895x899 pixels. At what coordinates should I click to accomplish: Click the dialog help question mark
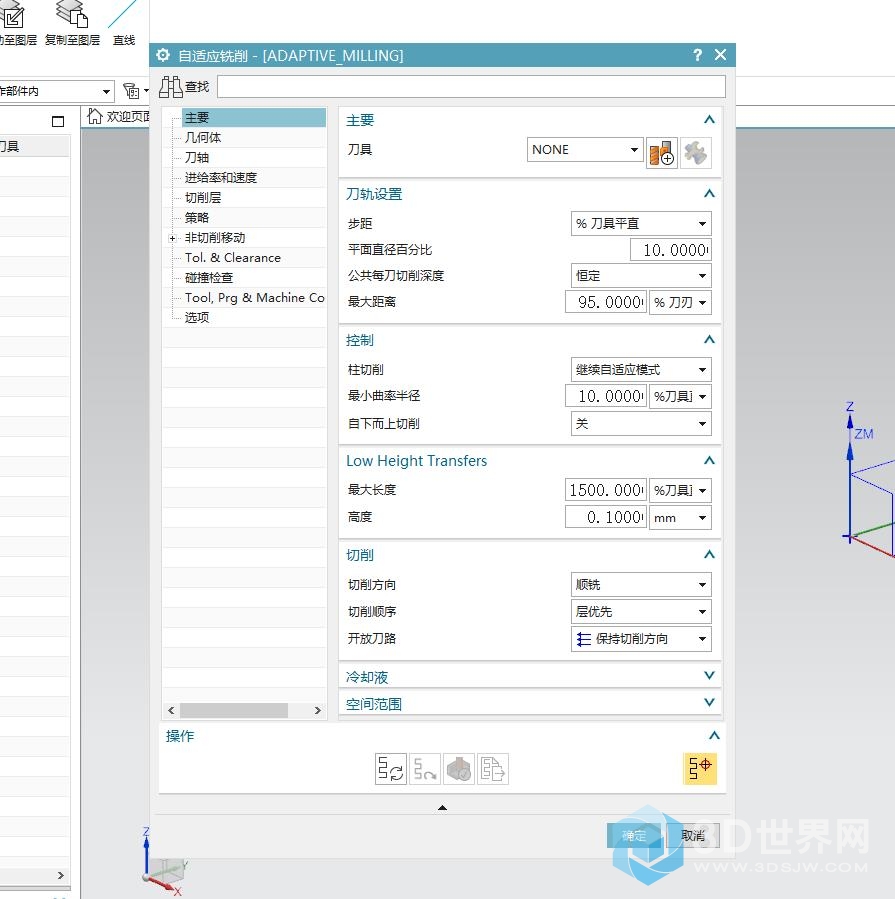point(697,56)
